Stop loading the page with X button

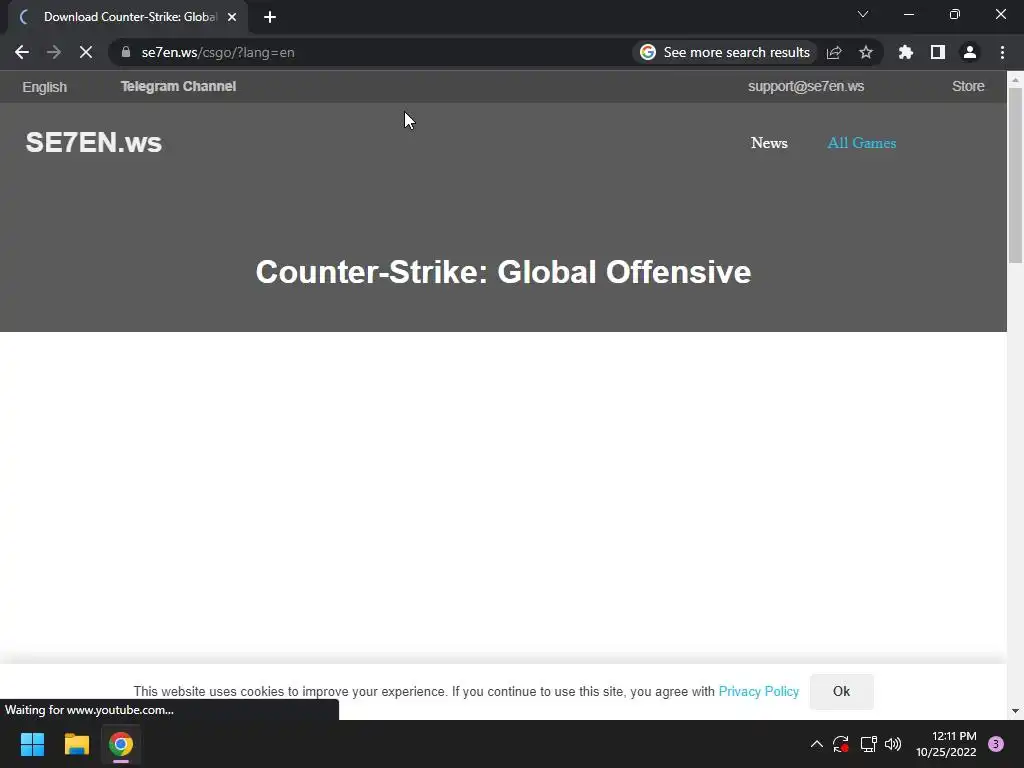point(86,52)
